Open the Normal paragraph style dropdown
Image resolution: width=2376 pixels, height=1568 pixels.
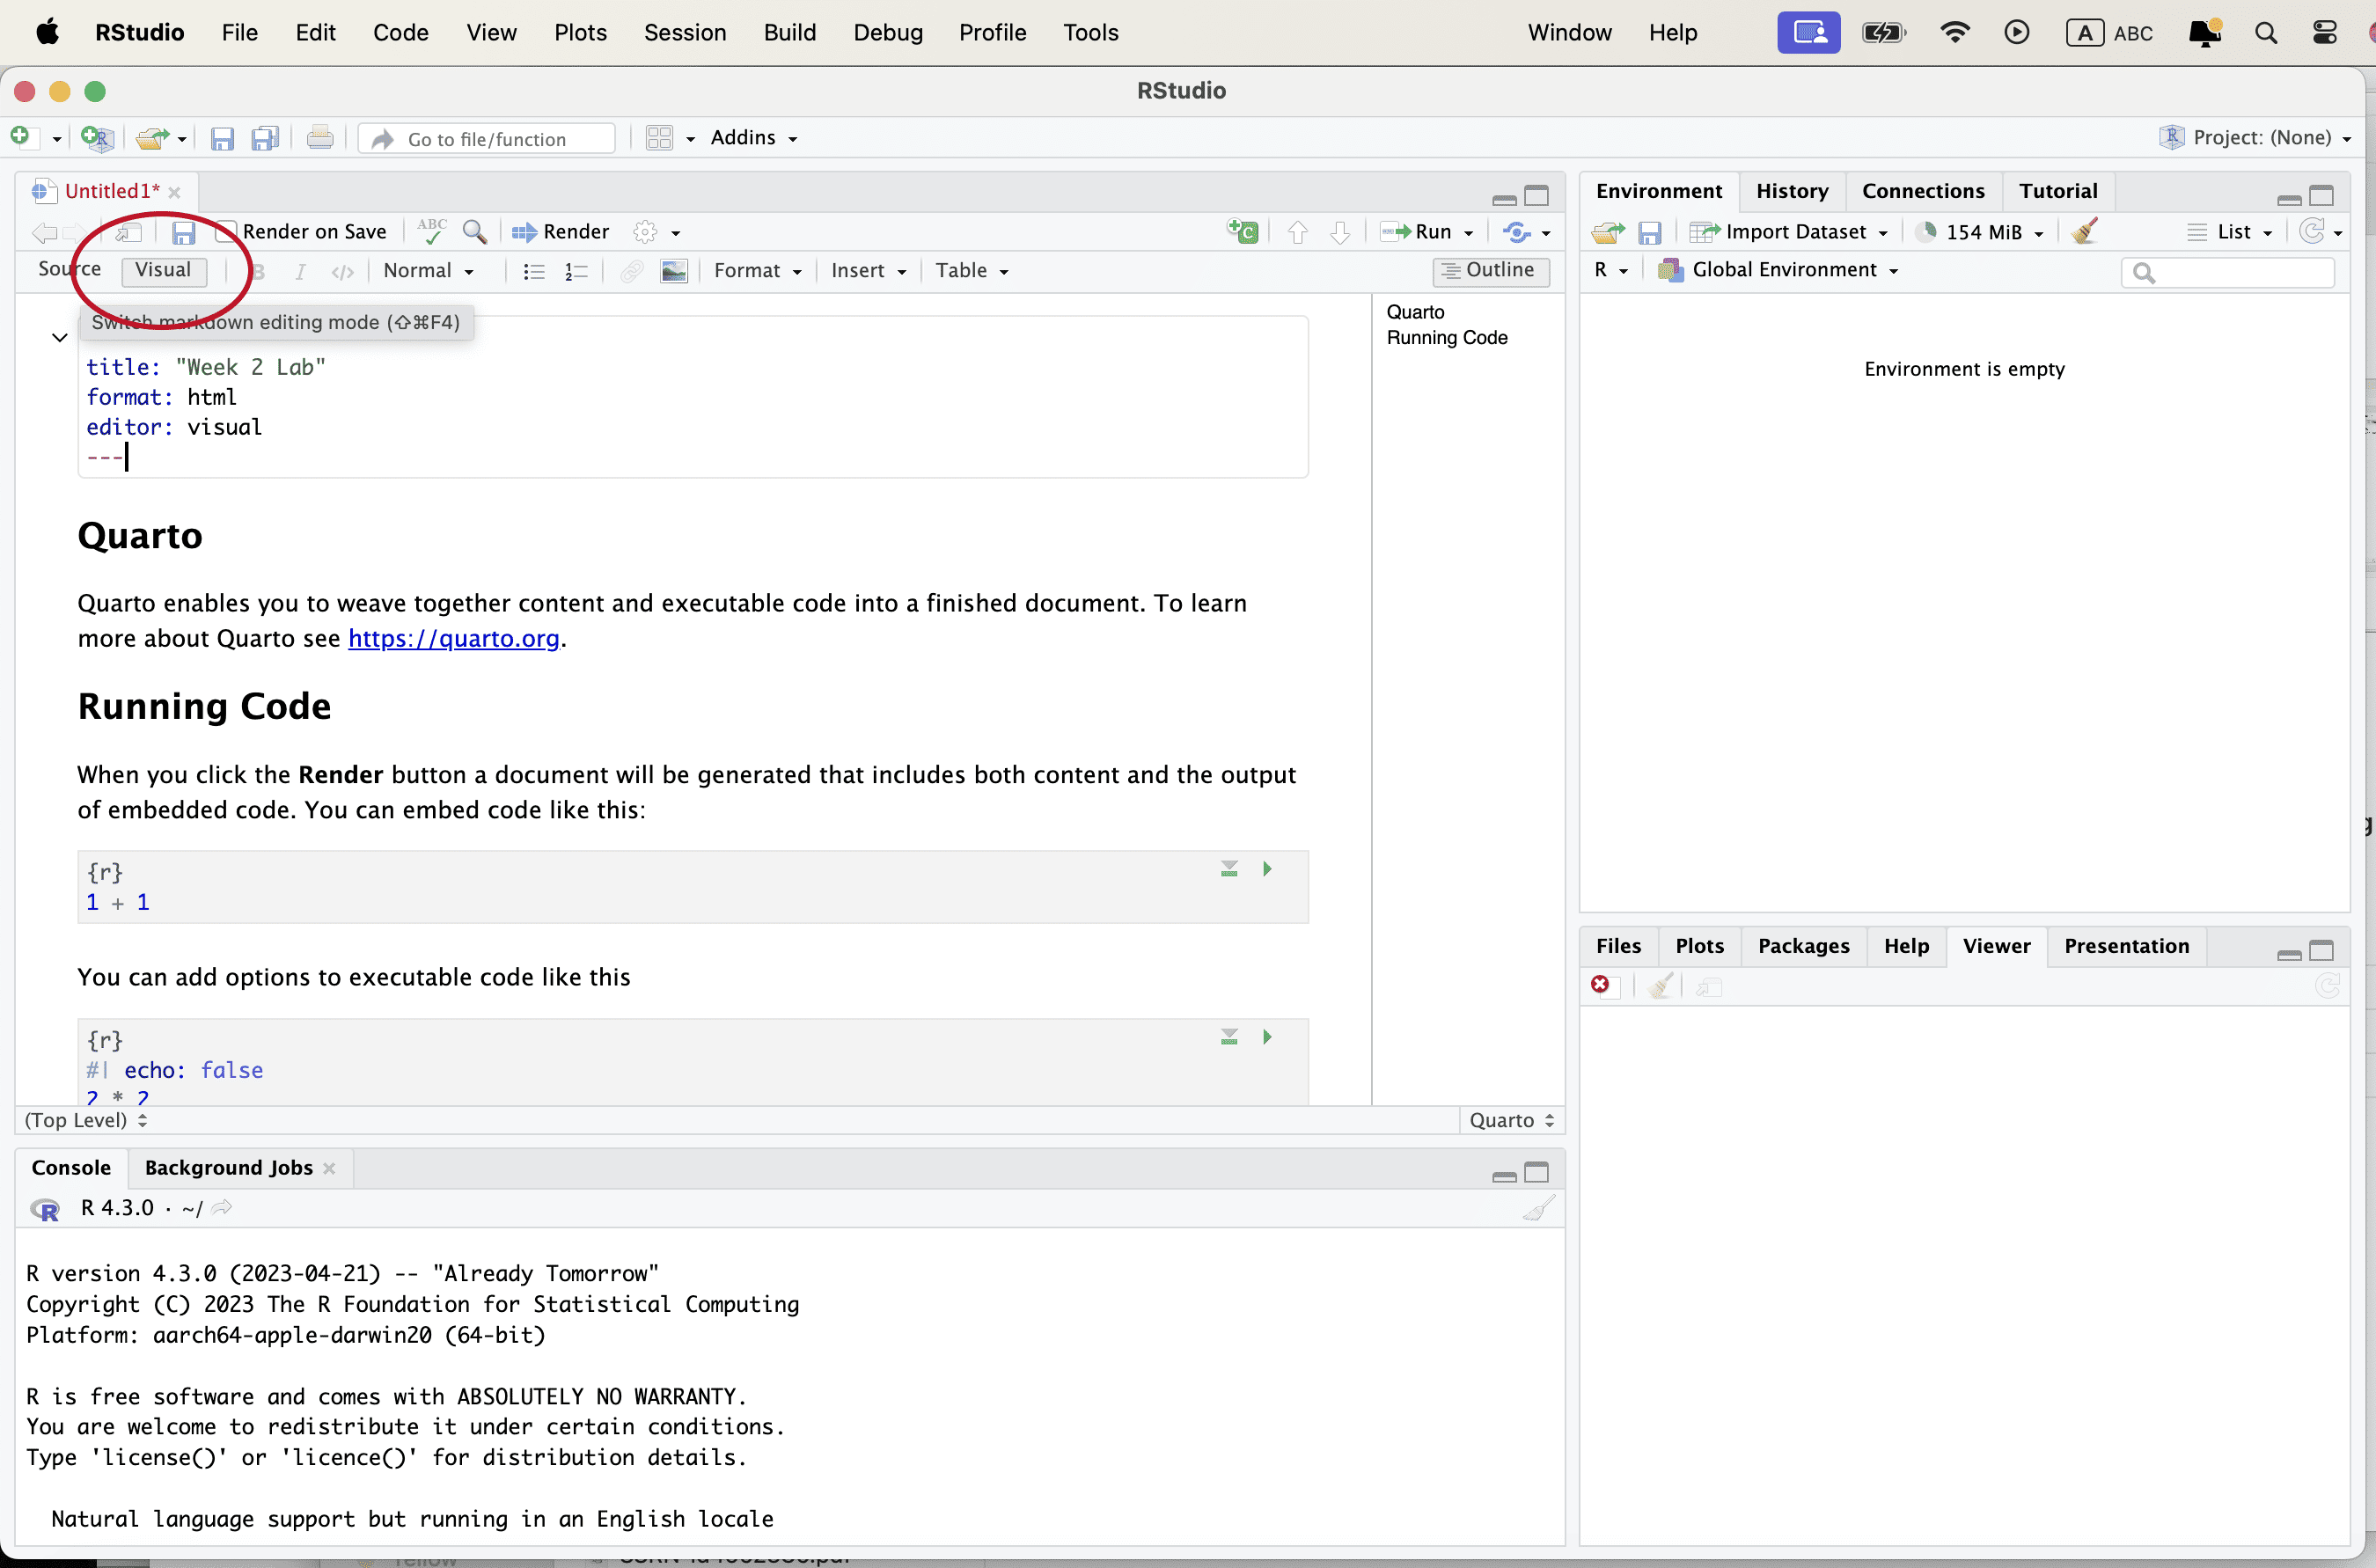(x=428, y=271)
